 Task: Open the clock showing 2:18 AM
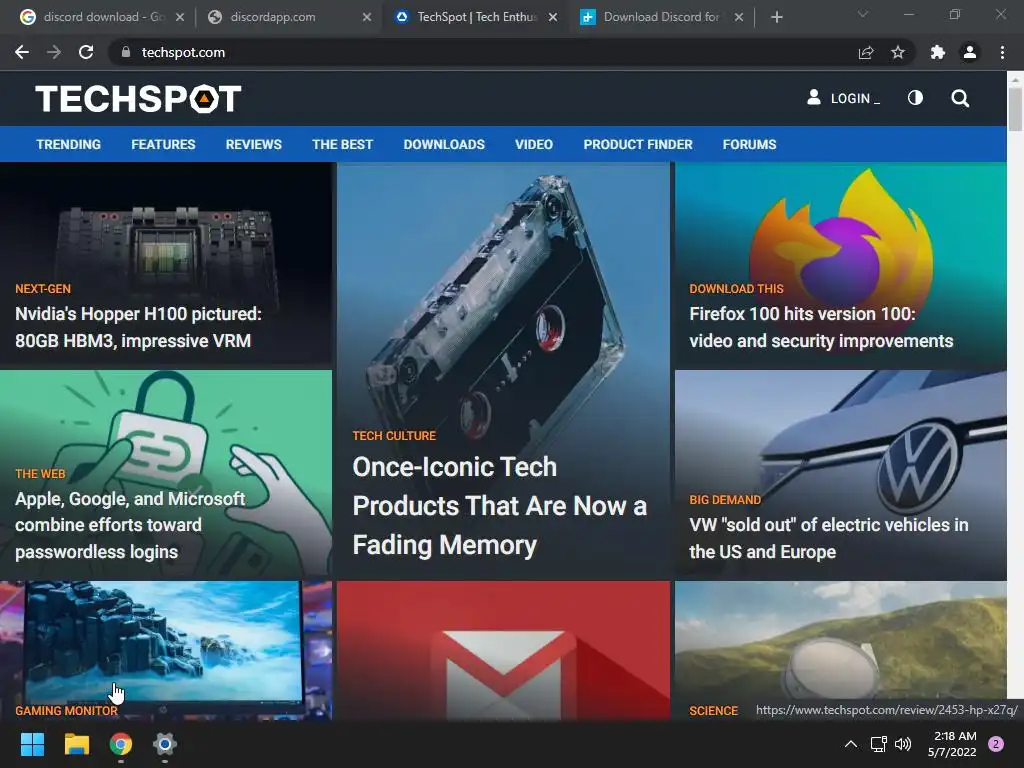click(x=952, y=744)
